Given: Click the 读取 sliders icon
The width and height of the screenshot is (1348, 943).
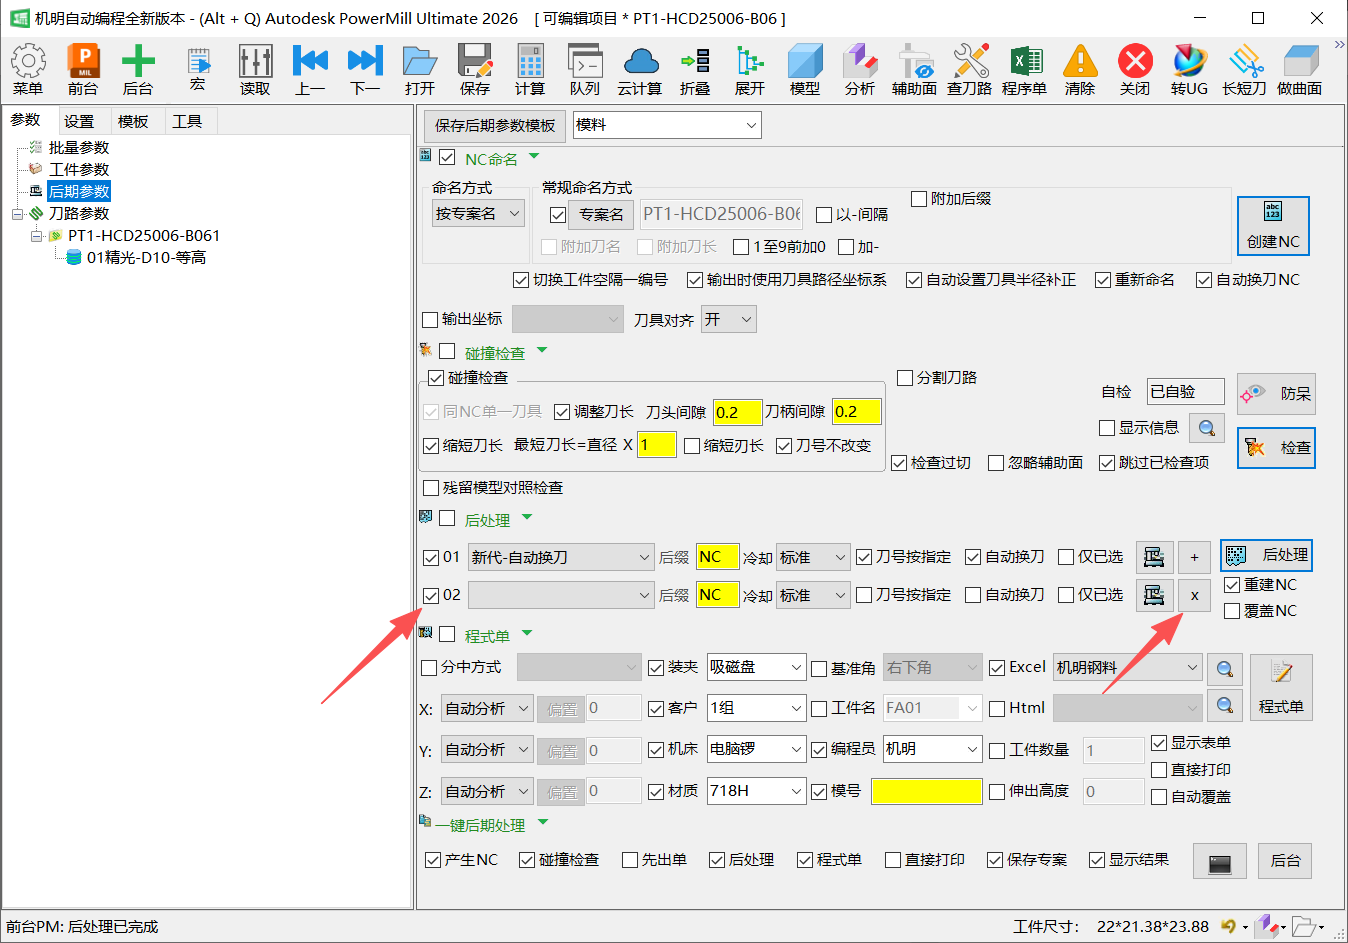Looking at the screenshot, I should [255, 69].
